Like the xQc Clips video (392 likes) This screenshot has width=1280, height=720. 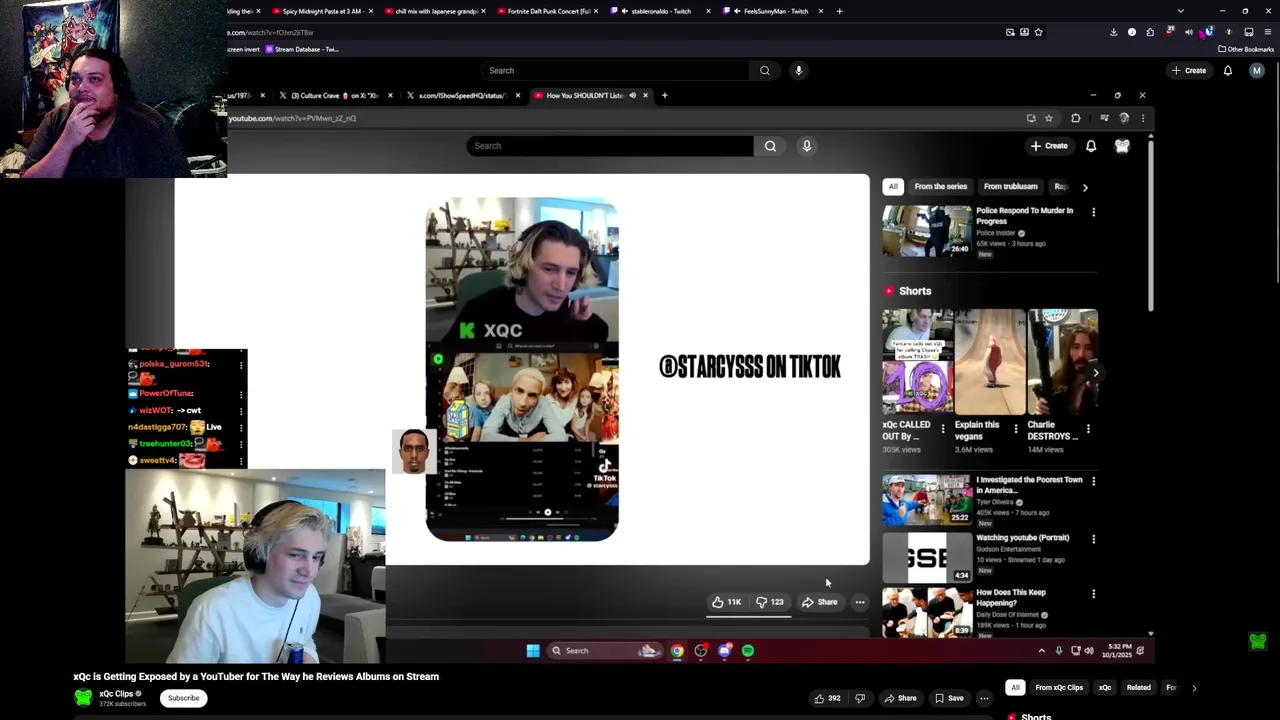click(x=827, y=698)
